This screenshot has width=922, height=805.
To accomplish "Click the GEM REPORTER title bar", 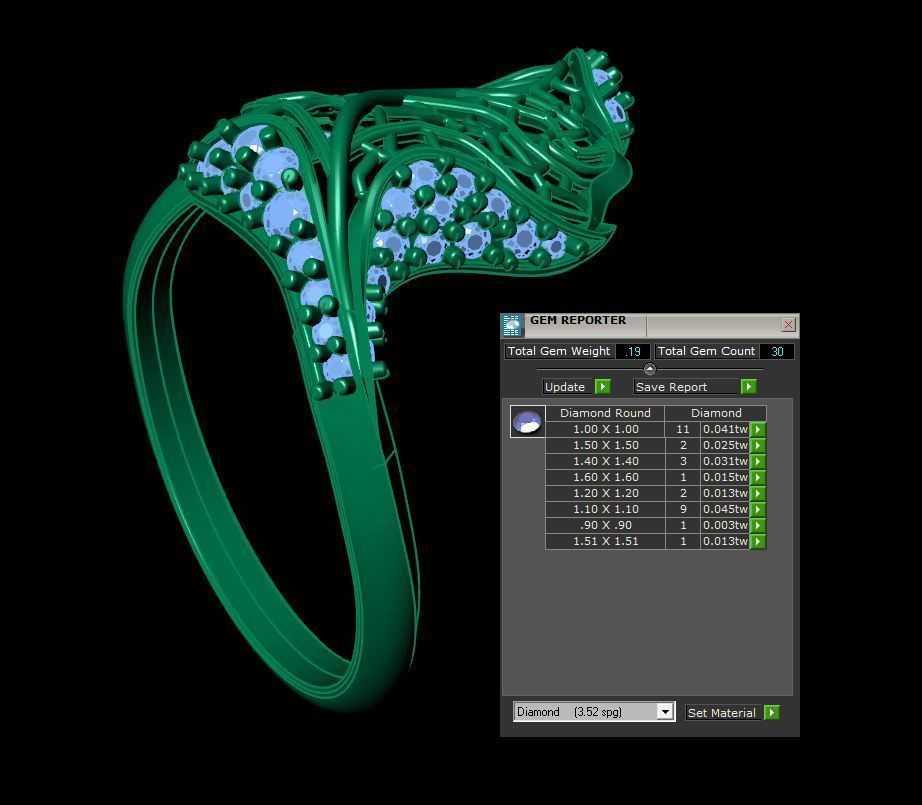I will tap(650, 325).
